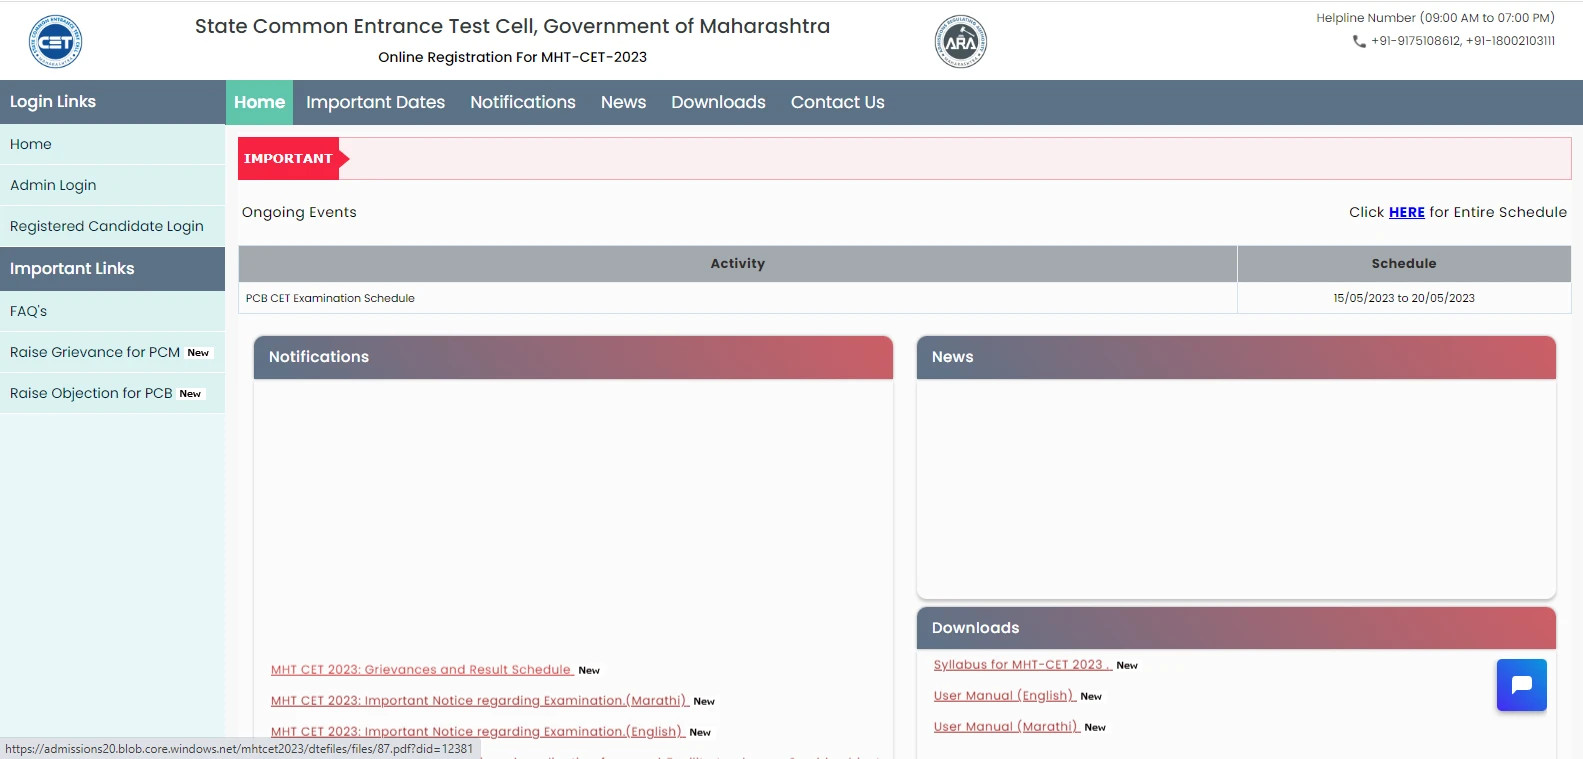Screen dimensions: 1583x759
Task: Go to Notifications in the top navigation
Action: click(x=522, y=102)
